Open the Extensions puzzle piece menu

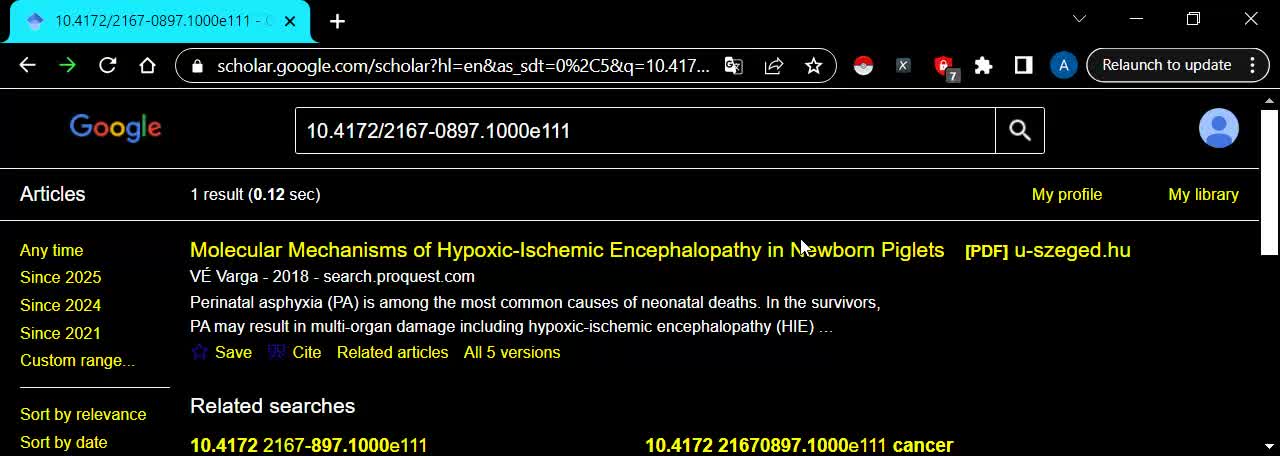(x=983, y=66)
